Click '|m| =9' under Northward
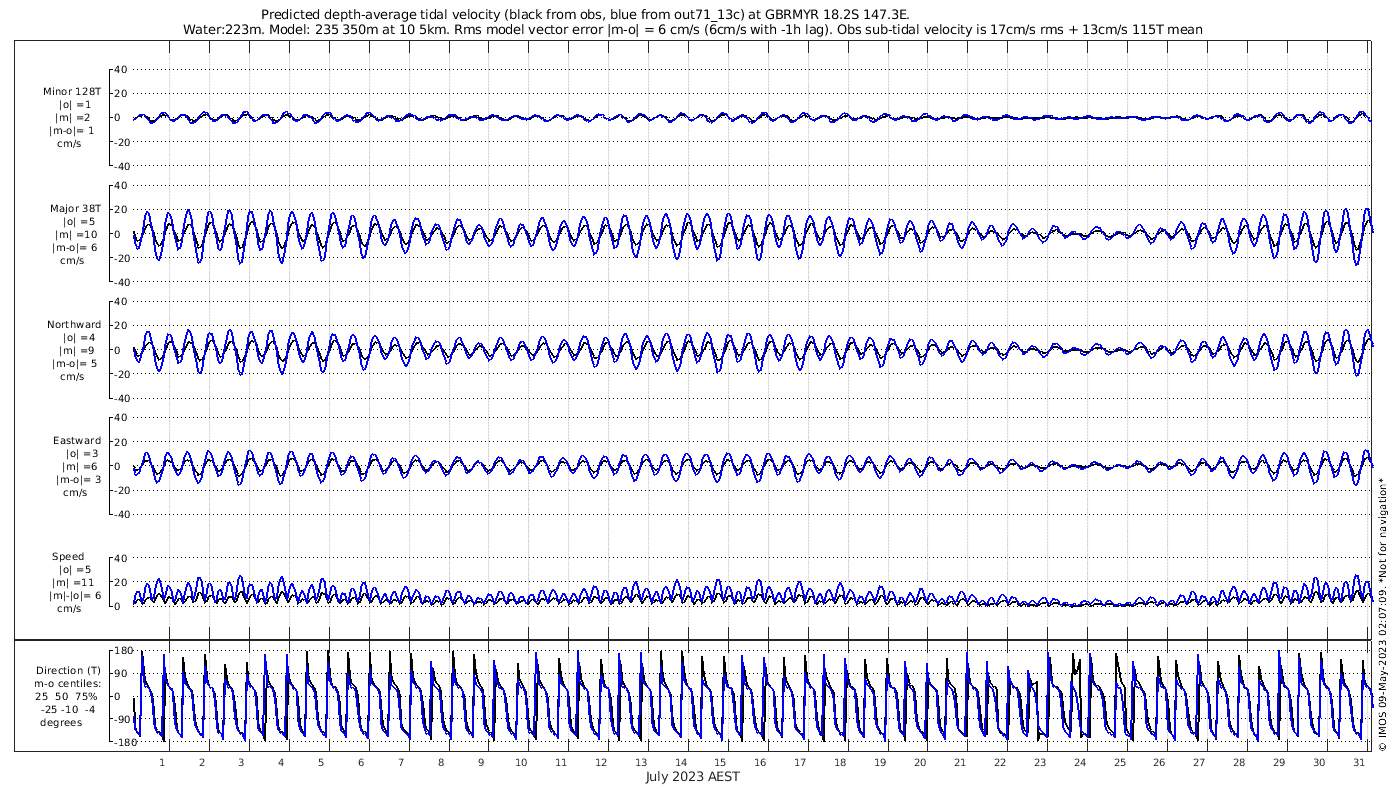 pos(76,351)
